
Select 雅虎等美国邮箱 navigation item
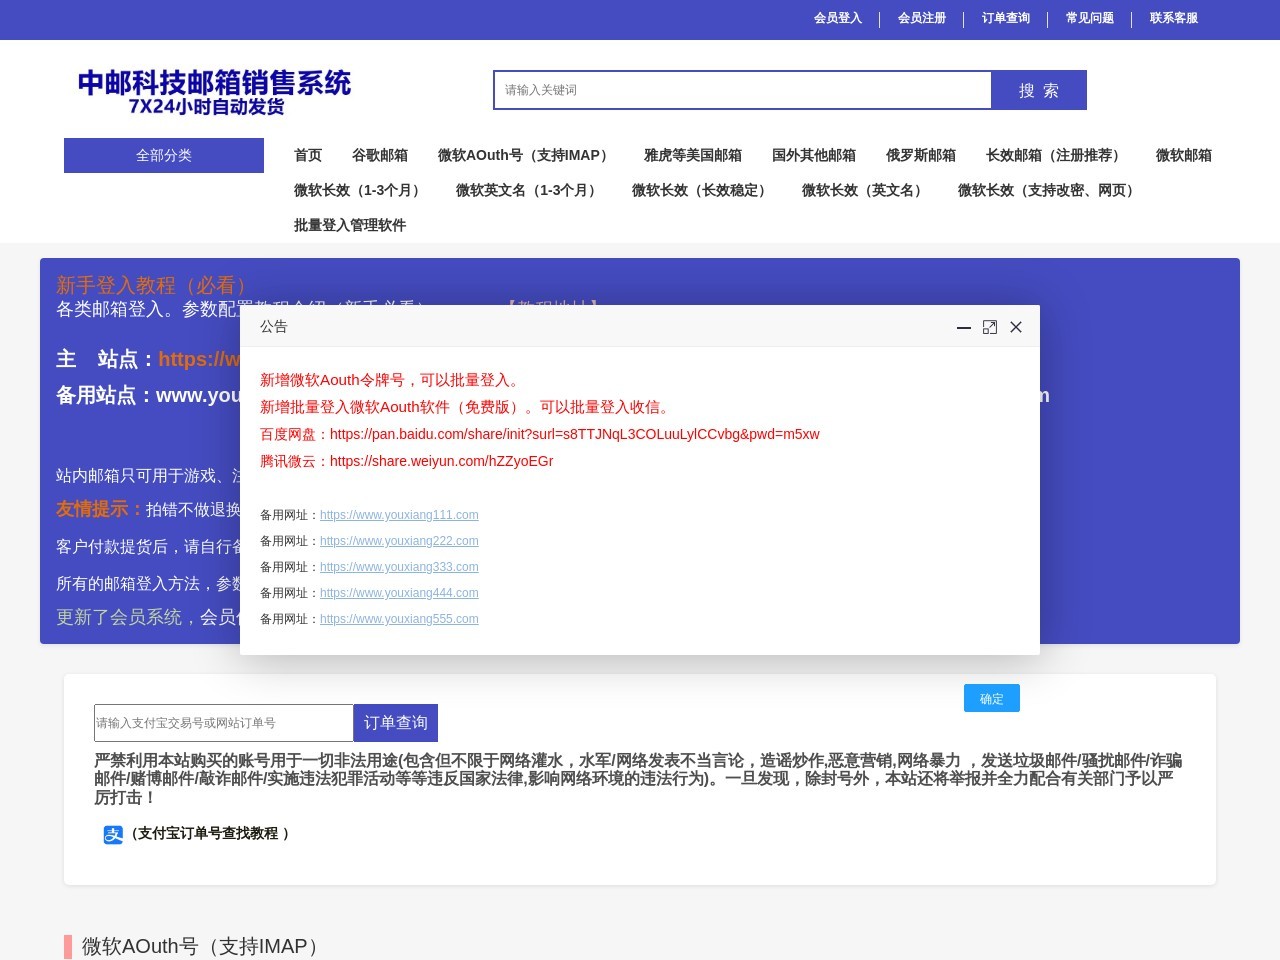point(693,155)
